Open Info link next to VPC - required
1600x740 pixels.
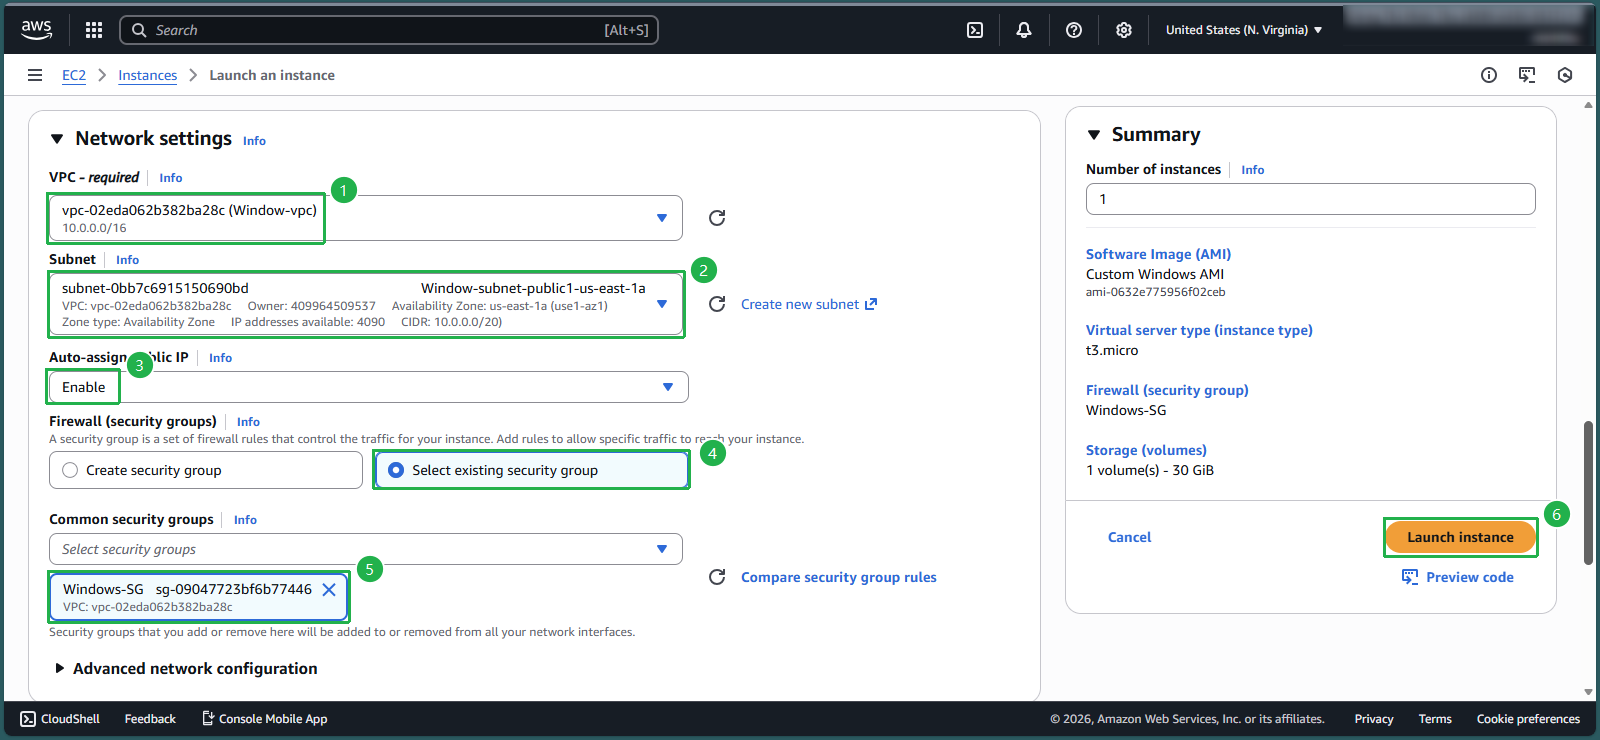[171, 178]
